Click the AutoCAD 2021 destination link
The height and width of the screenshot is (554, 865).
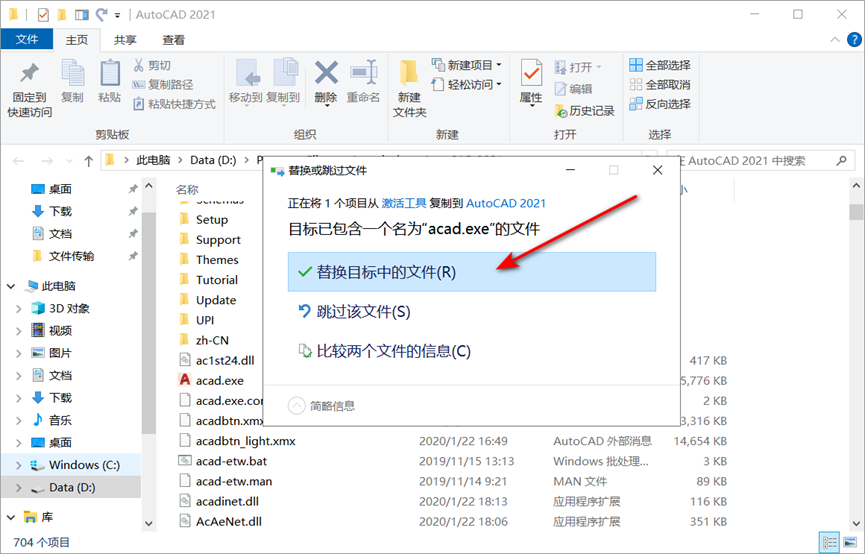pos(506,203)
